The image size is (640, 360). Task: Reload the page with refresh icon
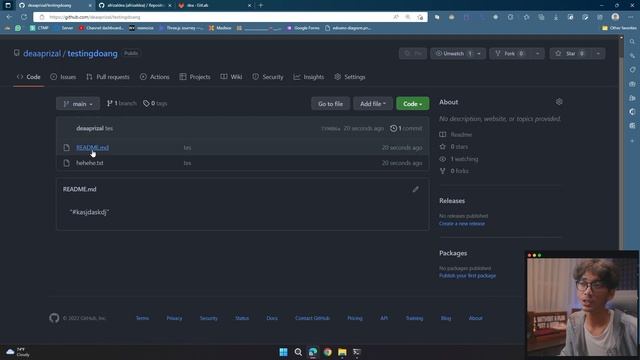coord(24,17)
